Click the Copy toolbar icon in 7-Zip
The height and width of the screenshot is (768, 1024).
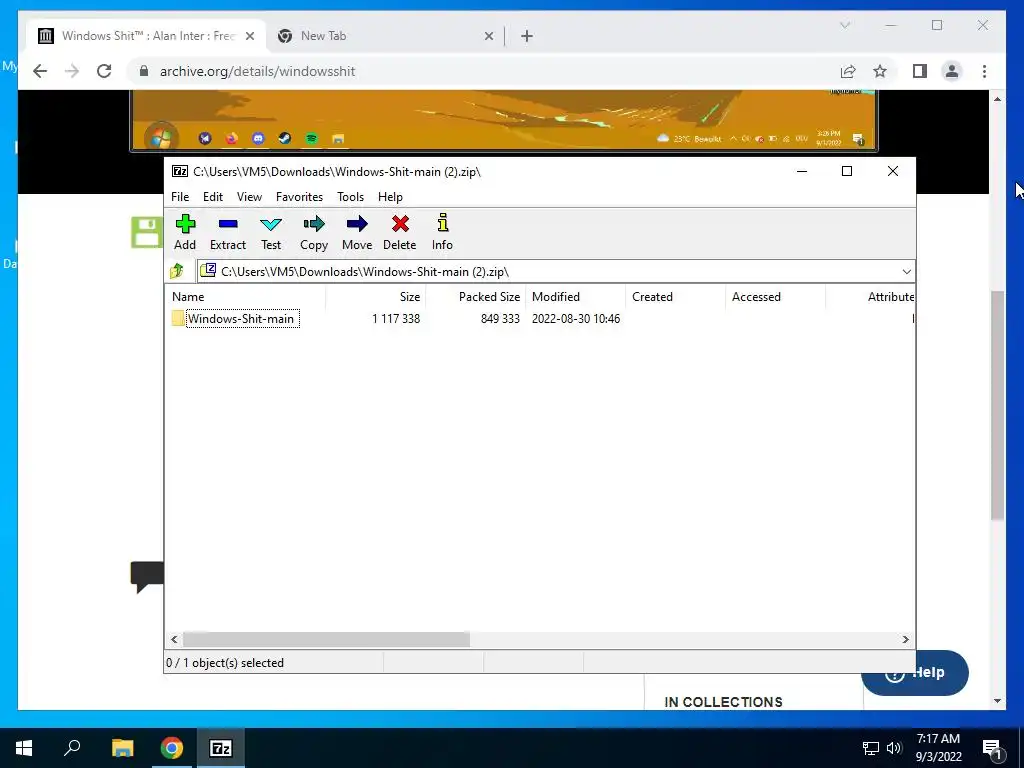pos(313,232)
